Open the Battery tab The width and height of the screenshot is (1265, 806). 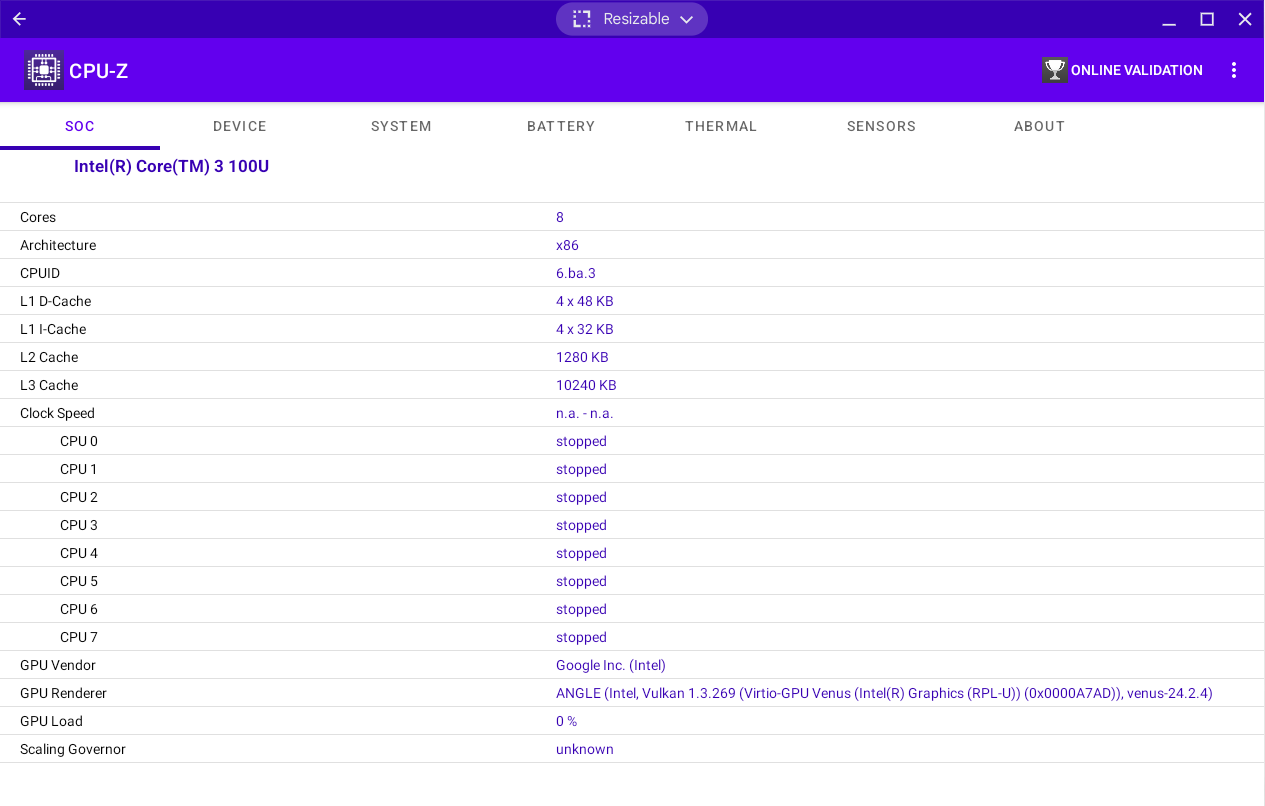561,126
